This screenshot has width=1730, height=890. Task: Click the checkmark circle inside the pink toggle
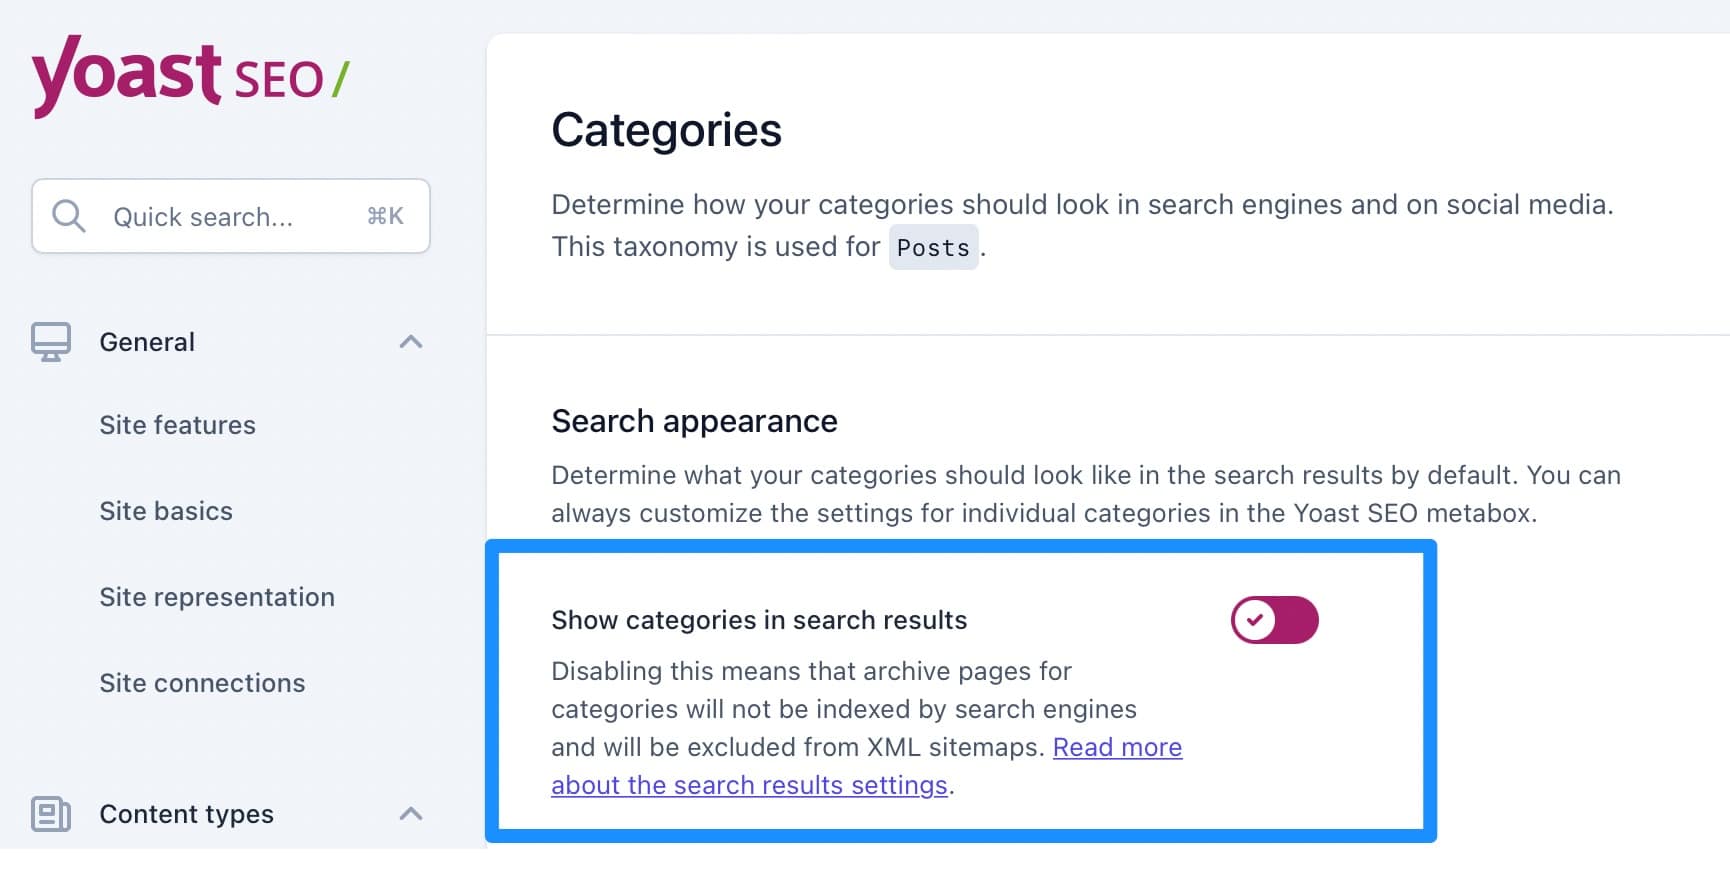pyautogui.click(x=1254, y=620)
